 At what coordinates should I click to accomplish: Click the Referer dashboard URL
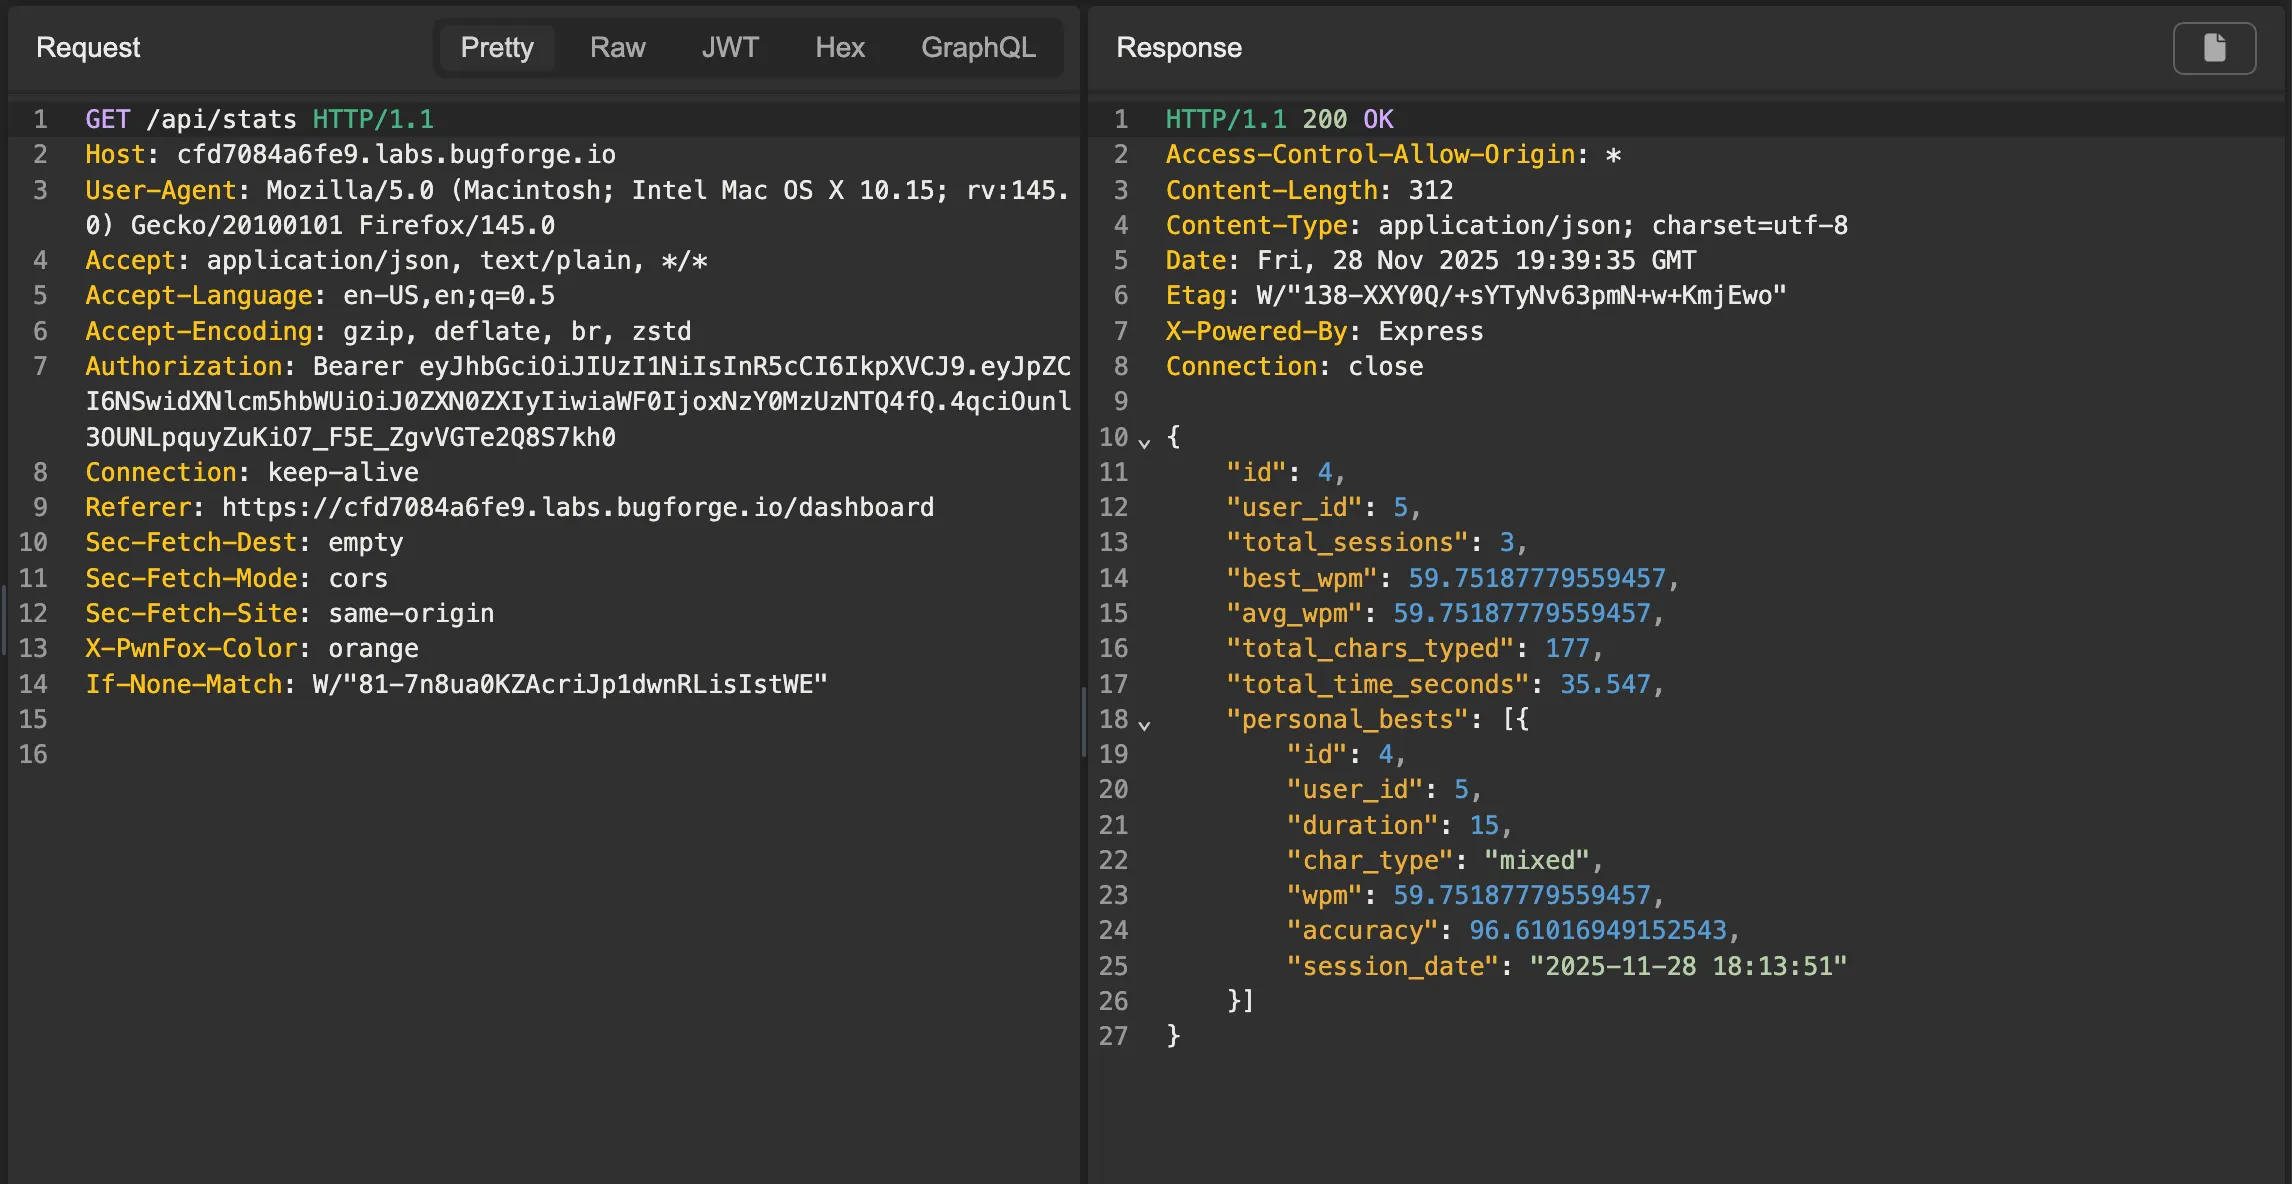click(577, 507)
